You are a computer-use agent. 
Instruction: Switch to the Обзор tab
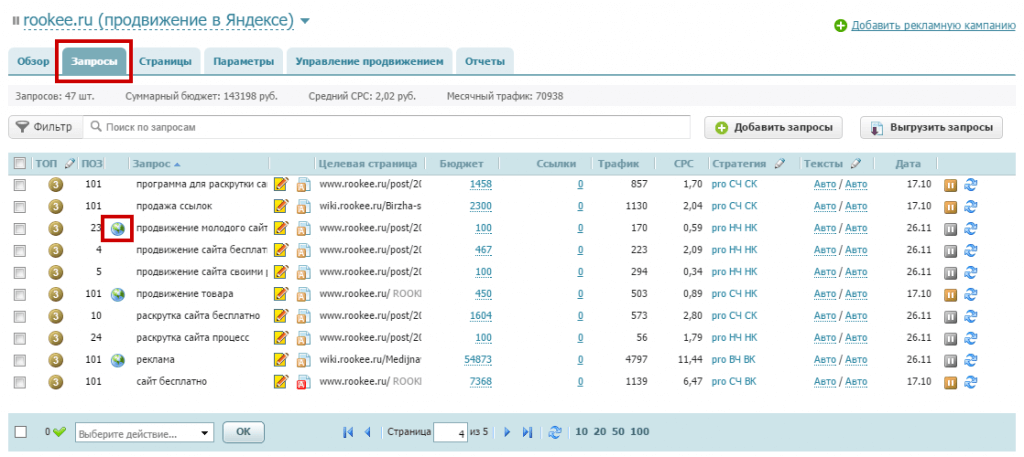[33, 62]
